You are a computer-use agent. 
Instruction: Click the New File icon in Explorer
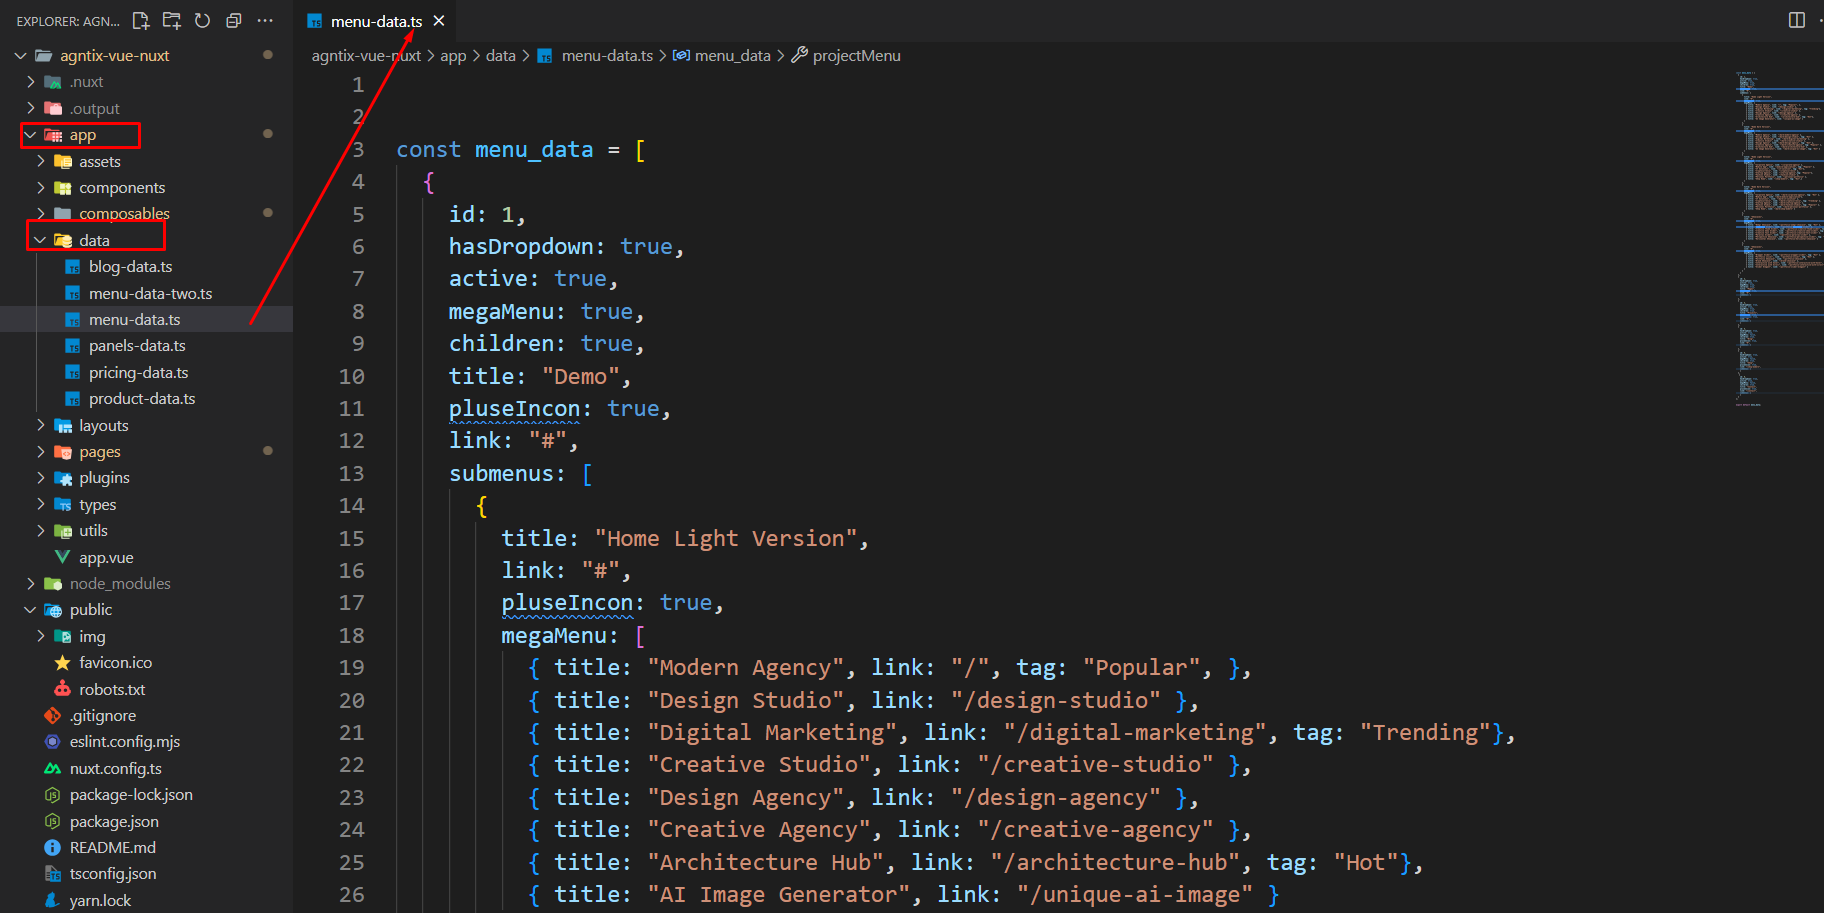tap(141, 20)
